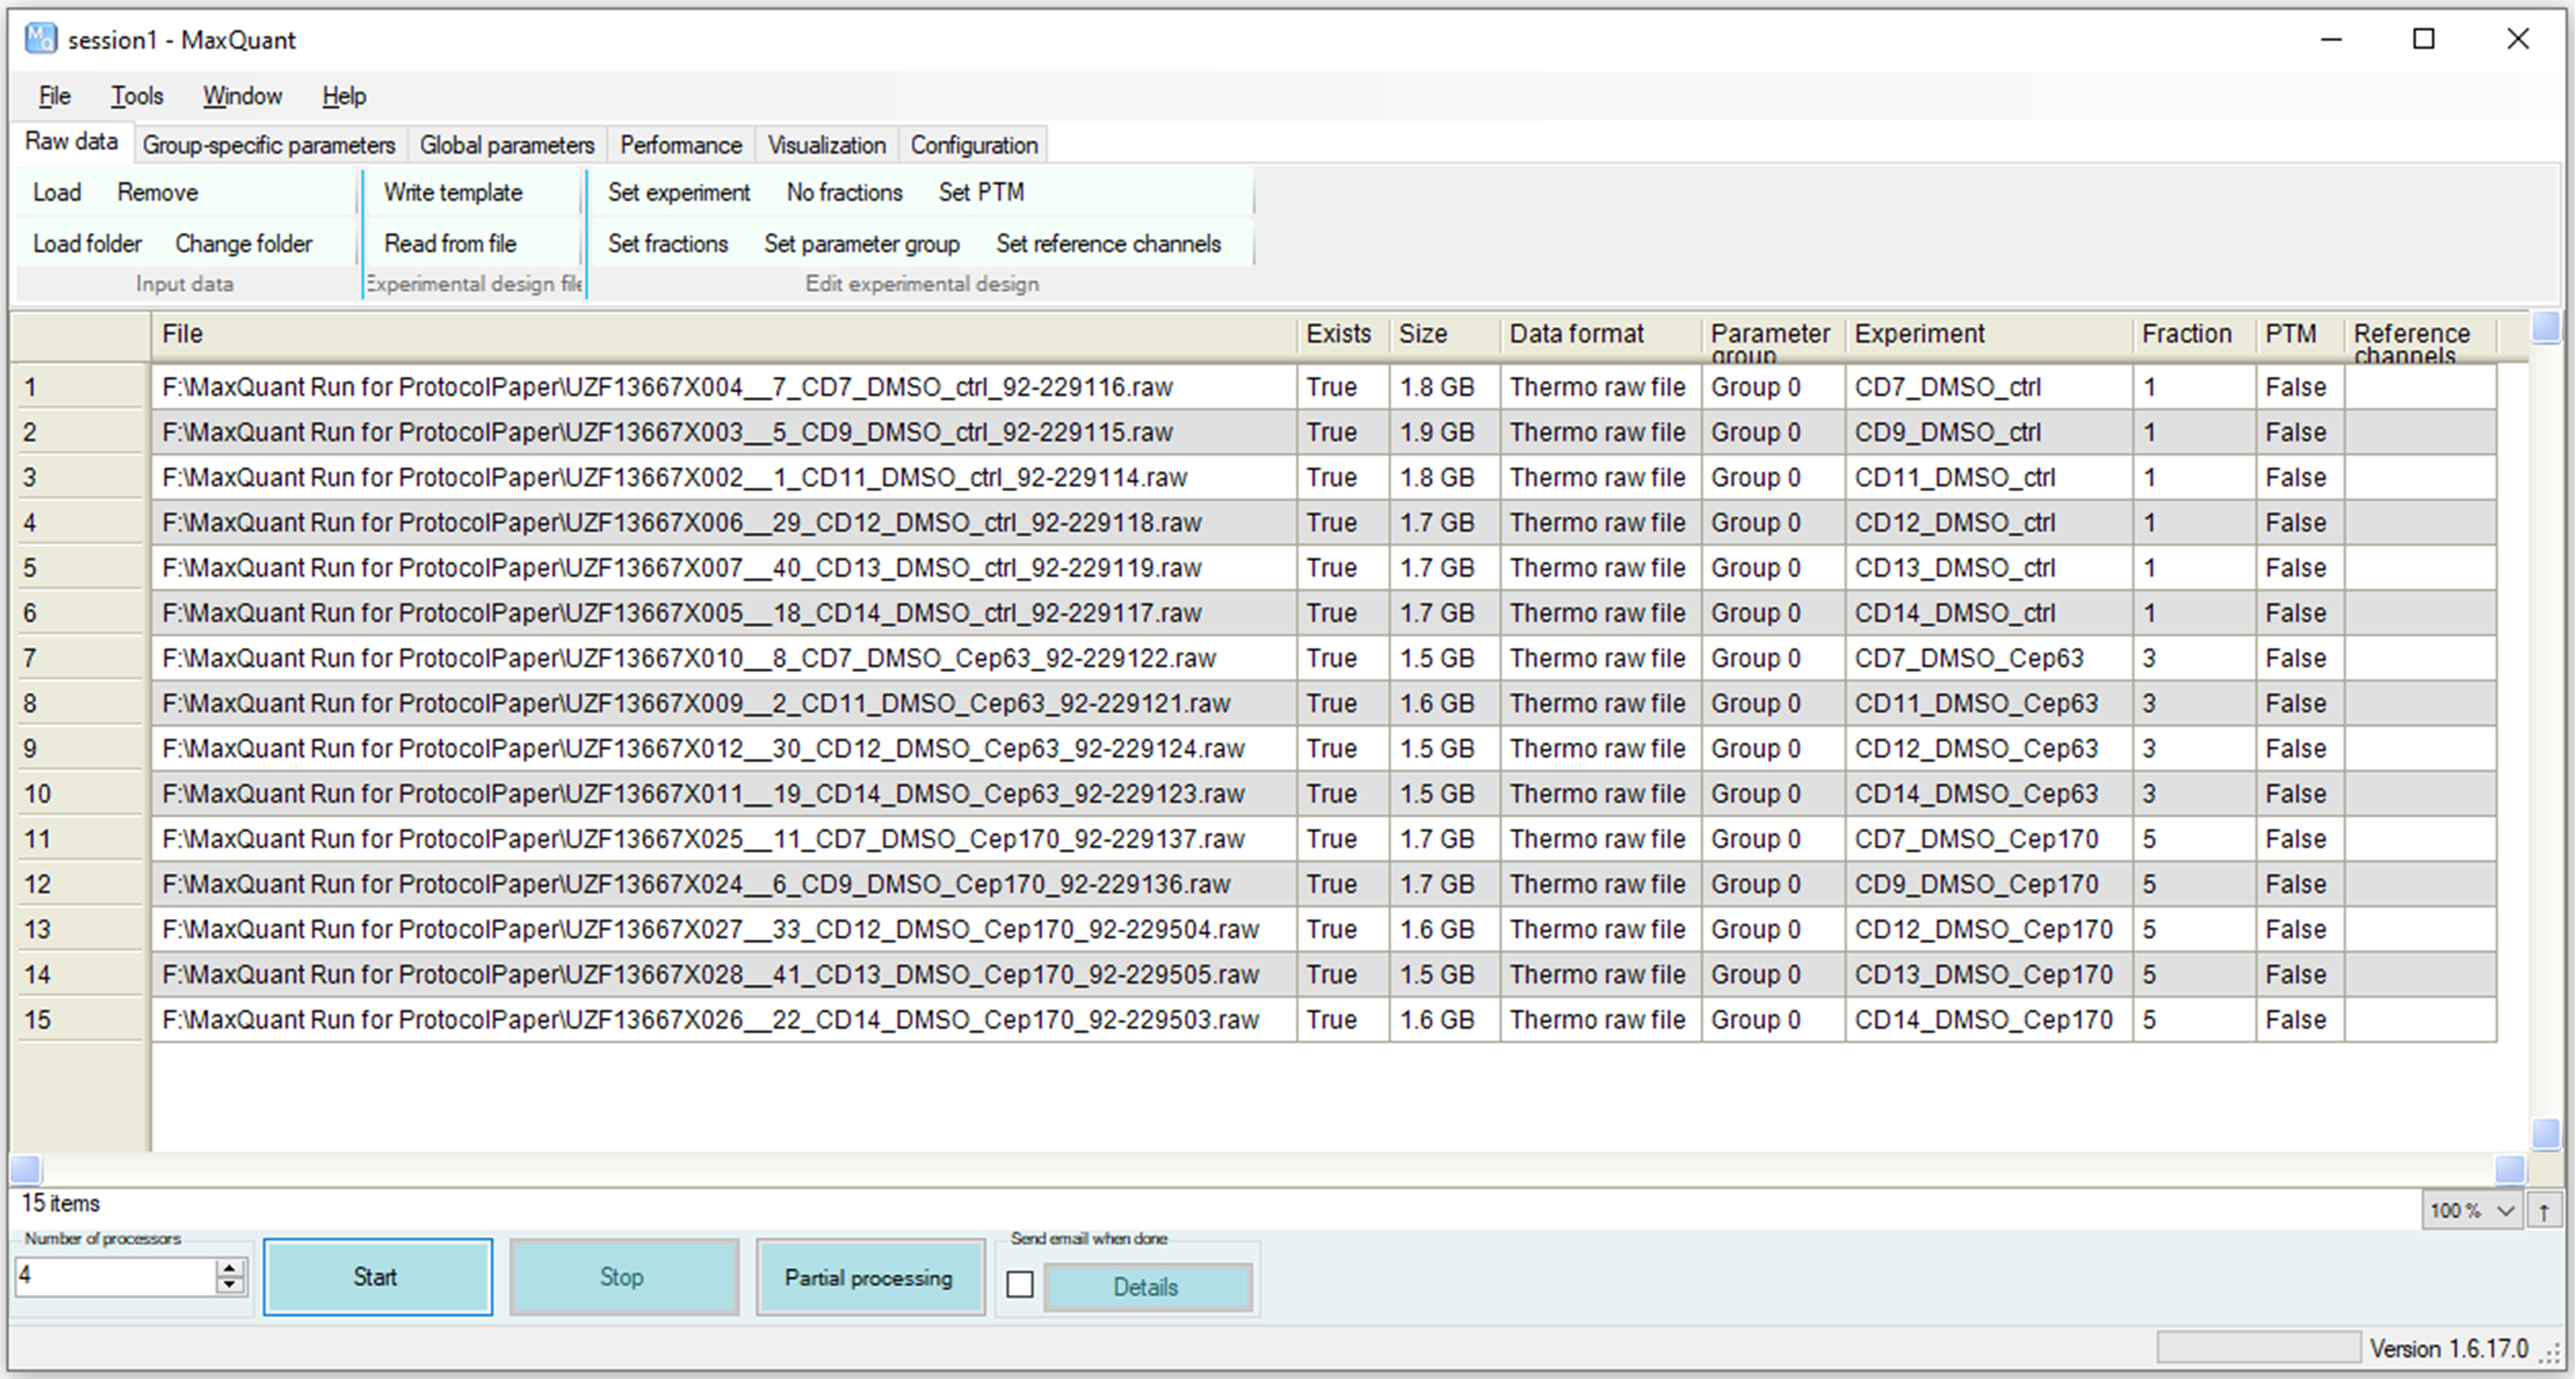Image resolution: width=2576 pixels, height=1379 pixels.
Task: Click Remove in Input data group
Action: click(158, 192)
